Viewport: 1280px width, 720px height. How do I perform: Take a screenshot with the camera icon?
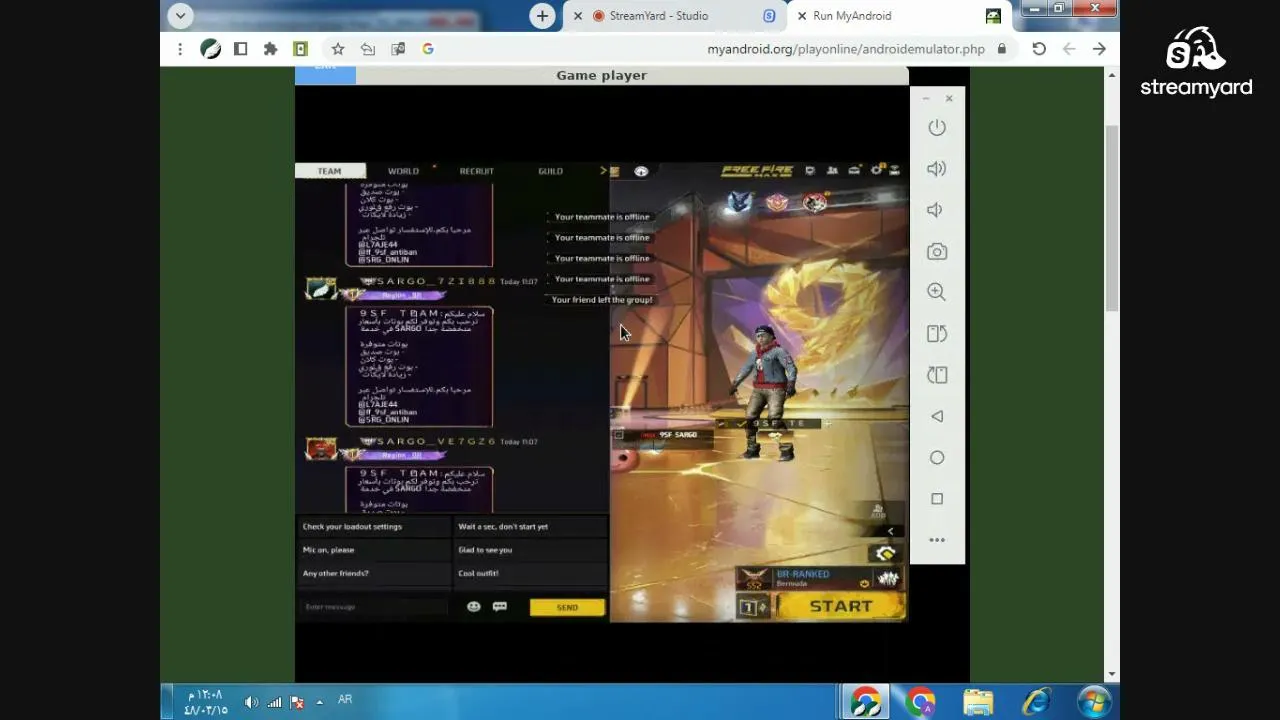pos(937,252)
